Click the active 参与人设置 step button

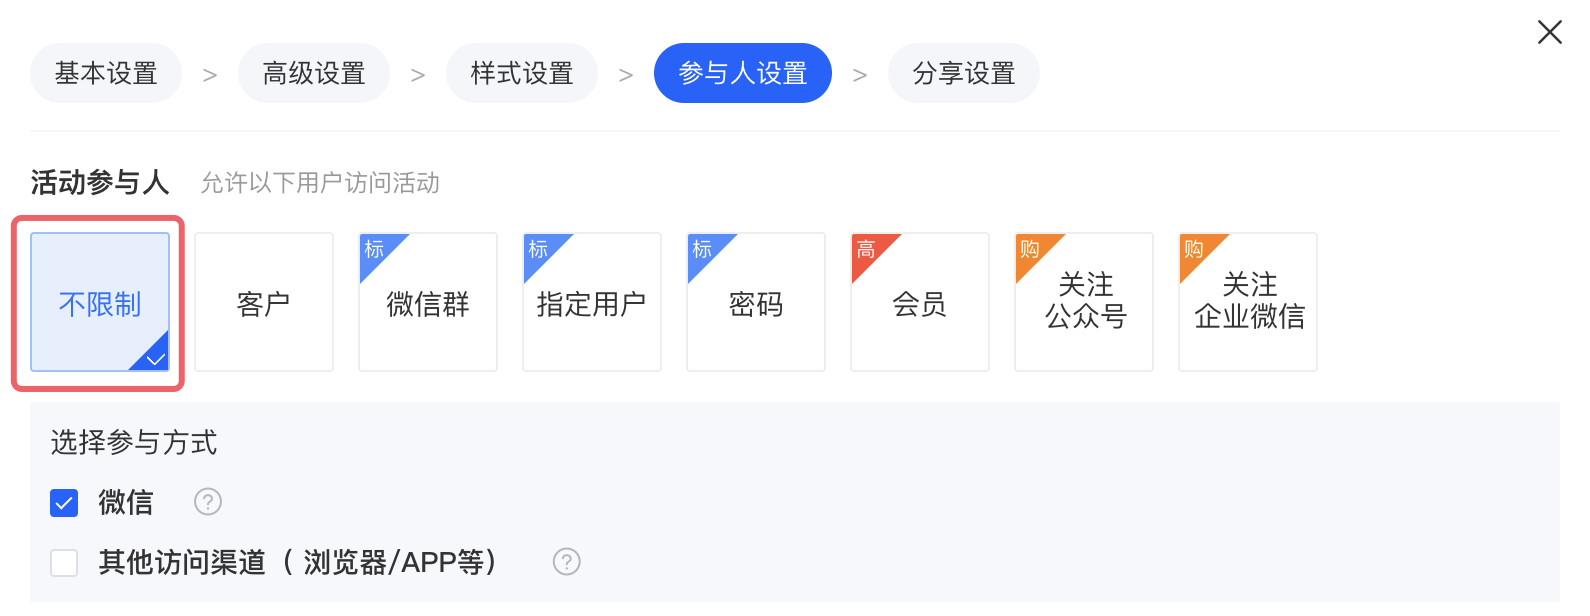coord(743,73)
